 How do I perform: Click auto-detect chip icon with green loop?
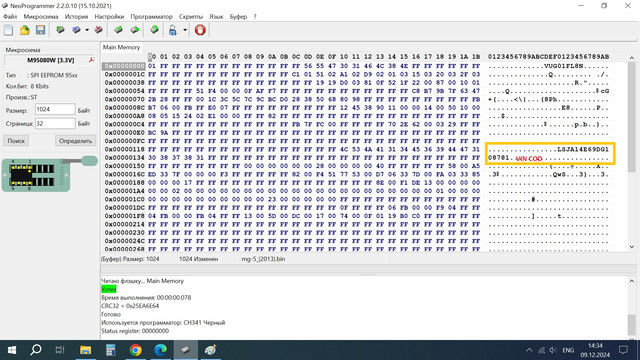[x=154, y=30]
